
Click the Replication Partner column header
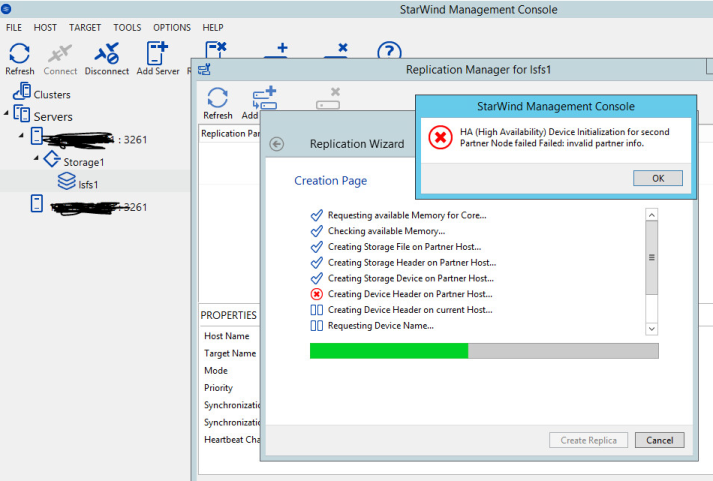coord(230,134)
